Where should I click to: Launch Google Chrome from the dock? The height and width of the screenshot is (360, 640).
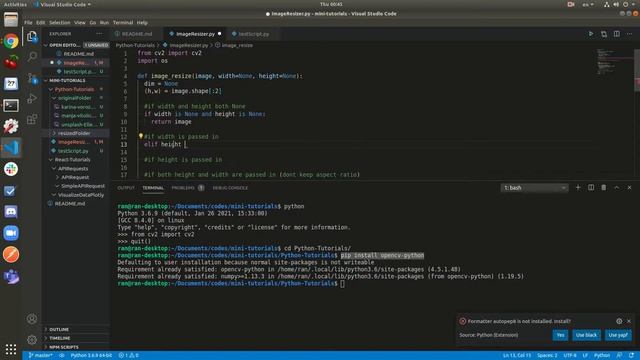click(x=11, y=41)
